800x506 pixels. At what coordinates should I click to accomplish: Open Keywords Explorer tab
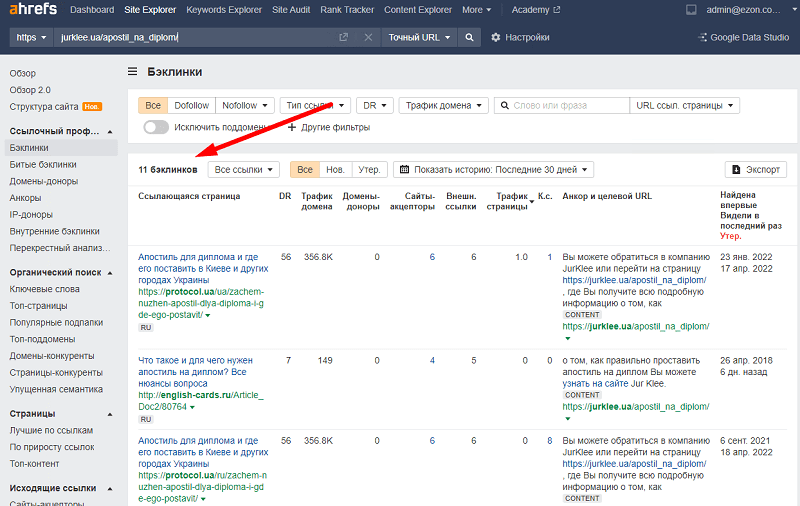(x=225, y=10)
